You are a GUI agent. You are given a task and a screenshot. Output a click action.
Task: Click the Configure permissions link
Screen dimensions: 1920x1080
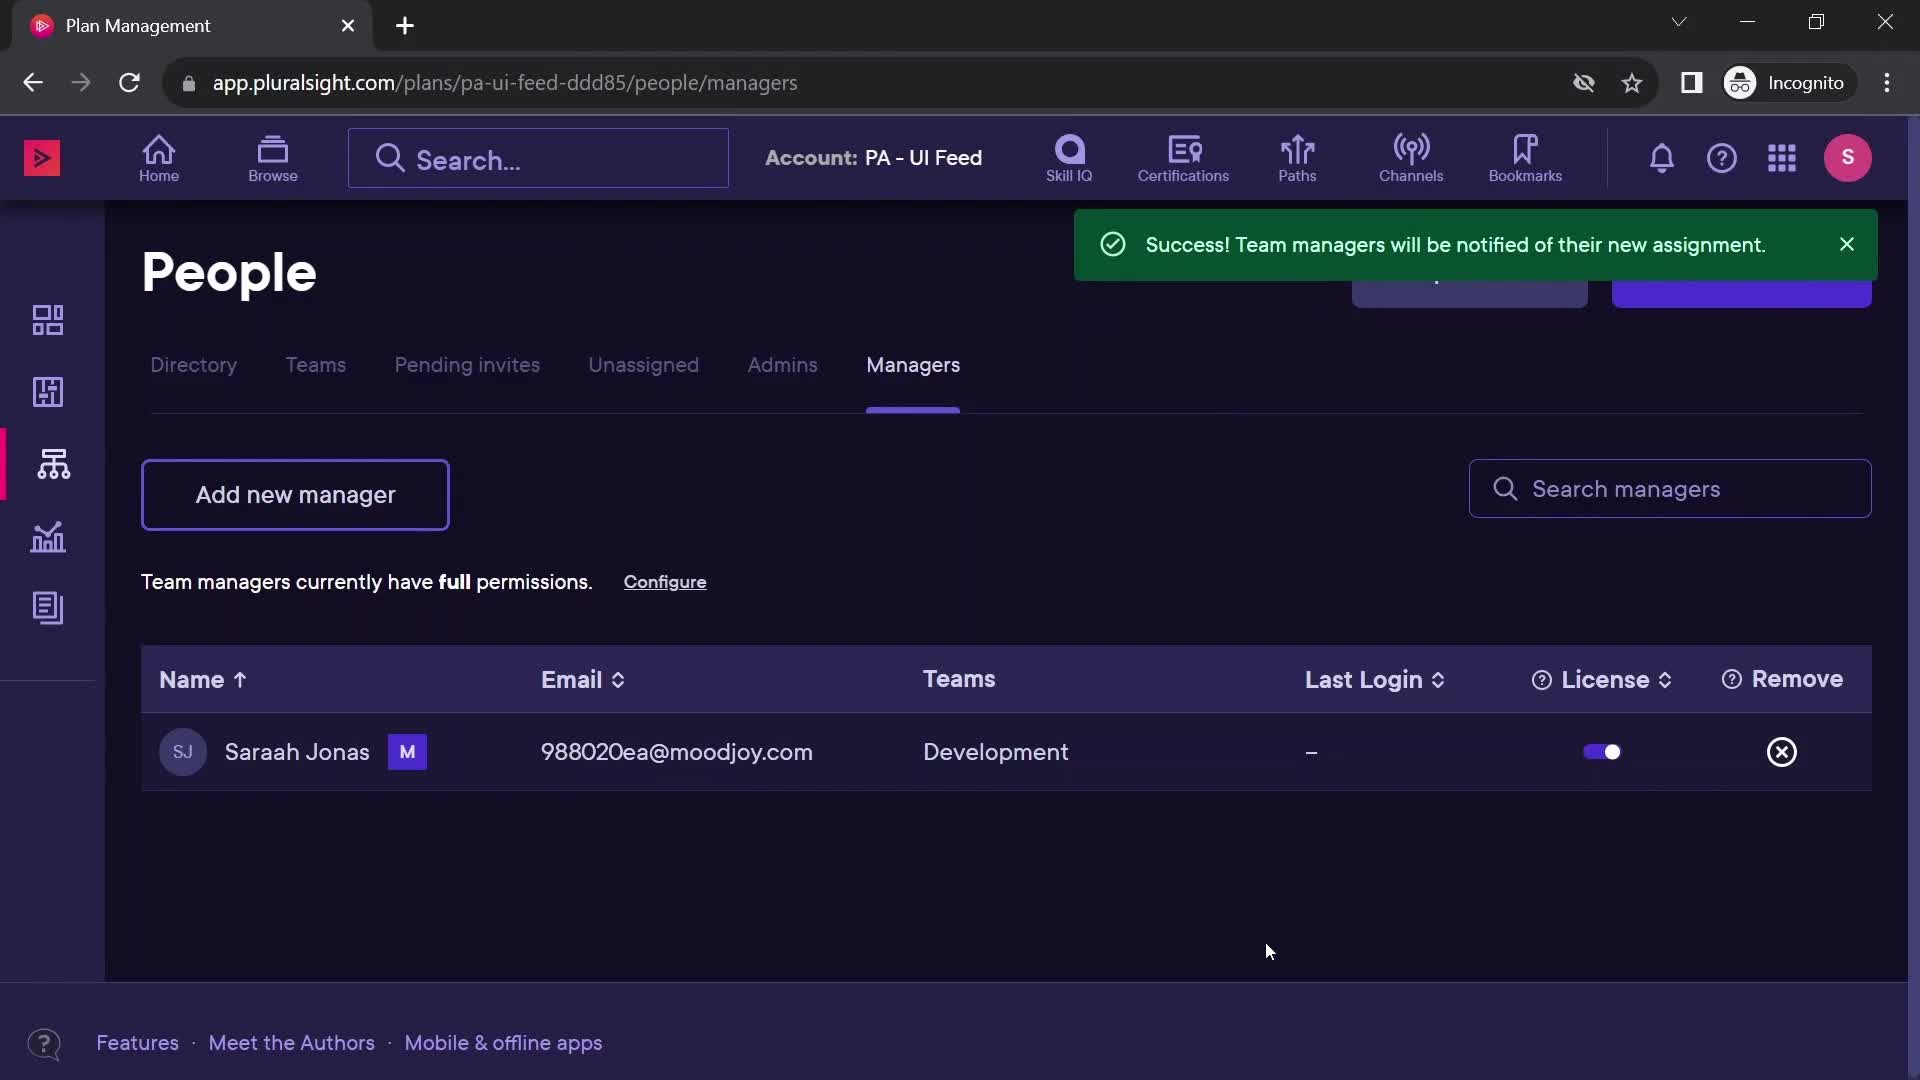click(x=665, y=582)
